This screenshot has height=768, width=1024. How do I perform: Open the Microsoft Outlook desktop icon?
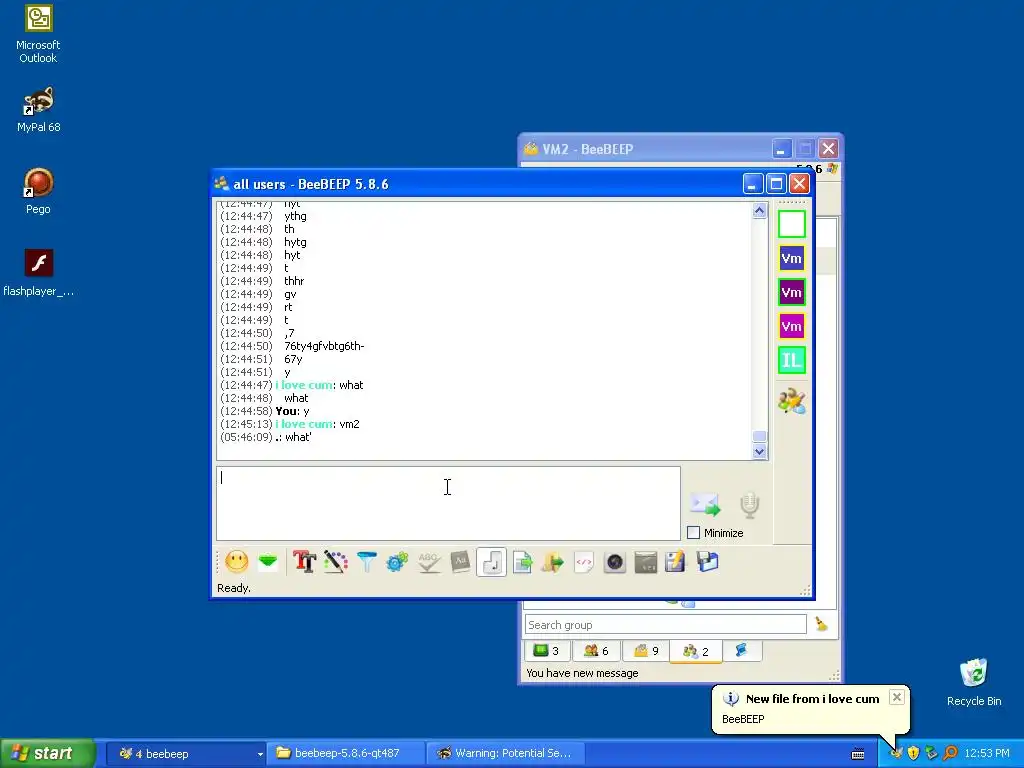coord(38,34)
